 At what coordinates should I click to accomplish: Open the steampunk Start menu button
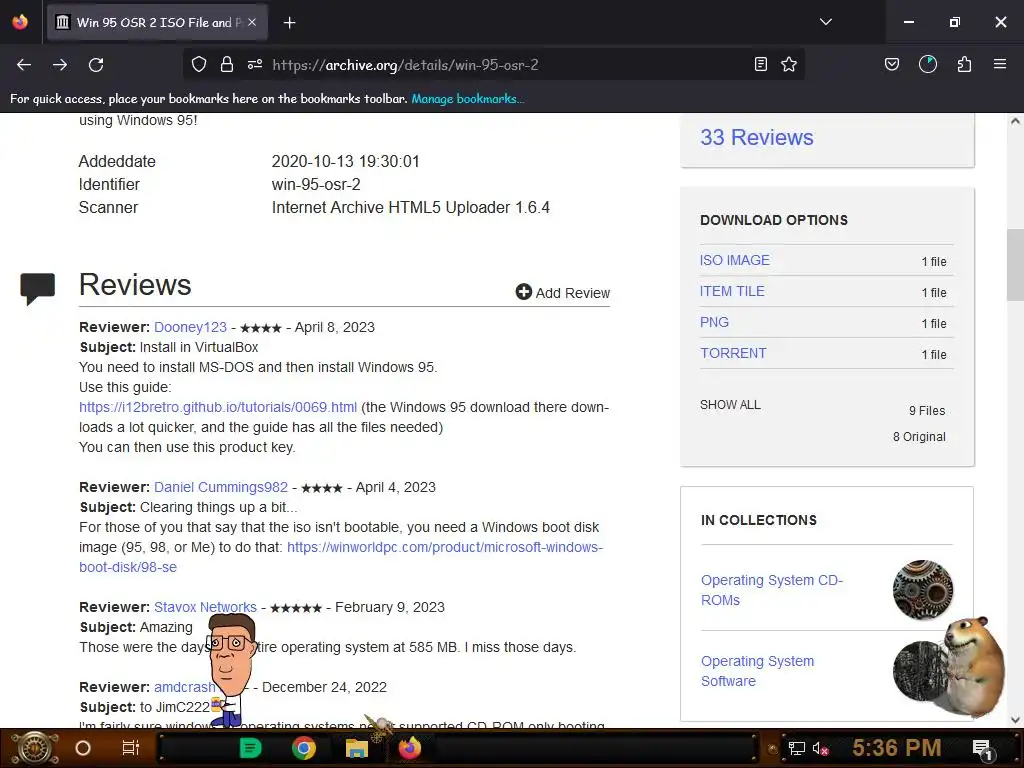coord(35,748)
